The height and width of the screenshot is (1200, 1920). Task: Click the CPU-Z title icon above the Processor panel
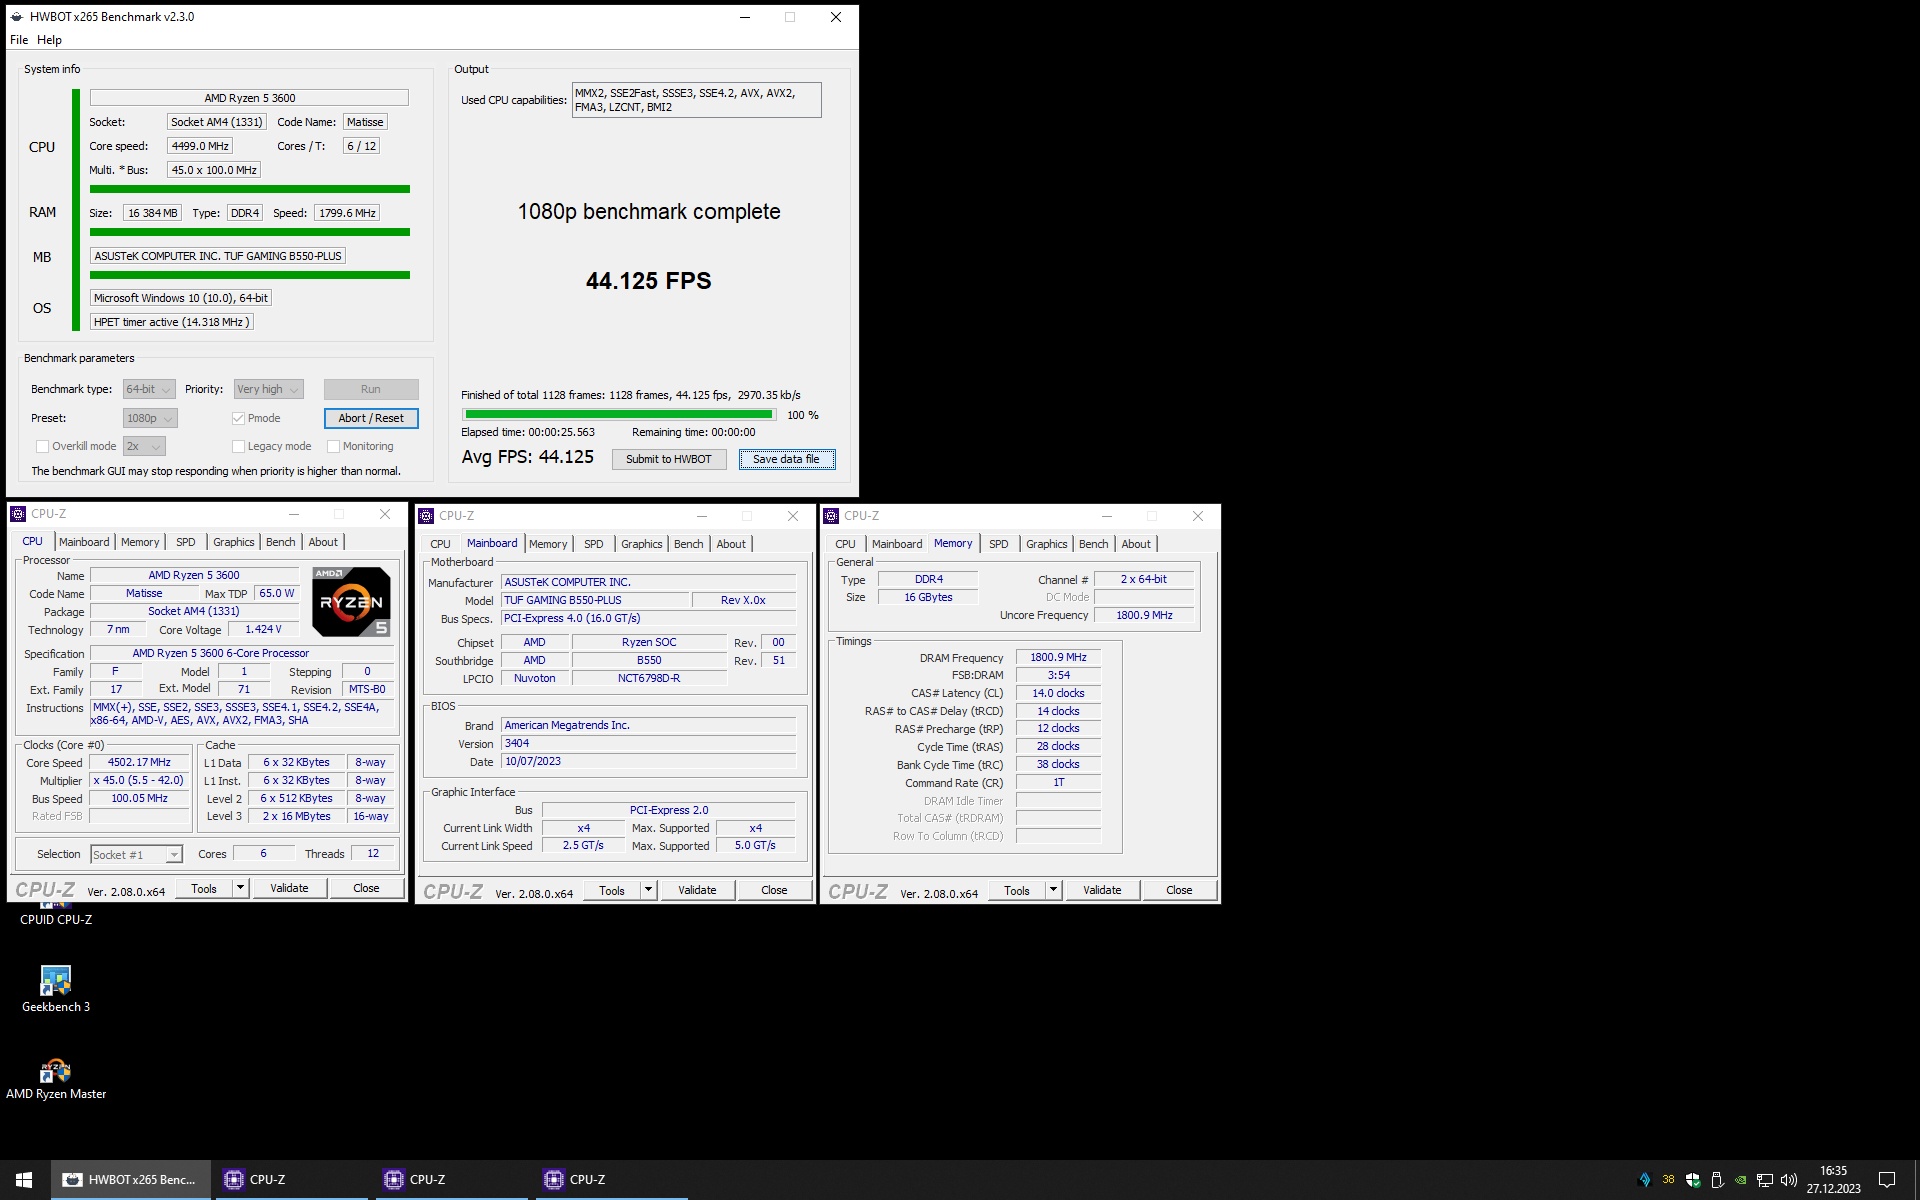pyautogui.click(x=18, y=514)
